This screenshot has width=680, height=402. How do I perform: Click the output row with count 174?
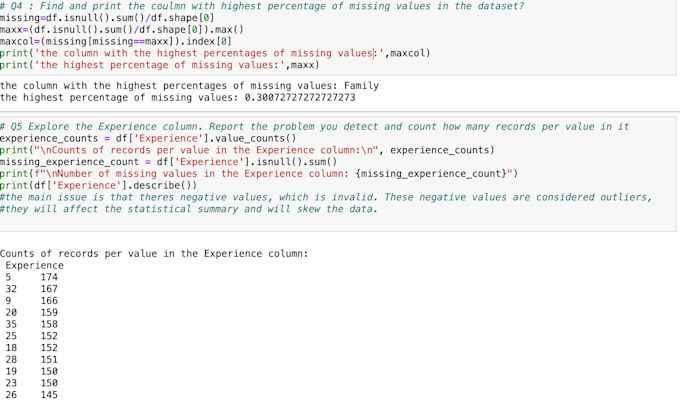30,278
